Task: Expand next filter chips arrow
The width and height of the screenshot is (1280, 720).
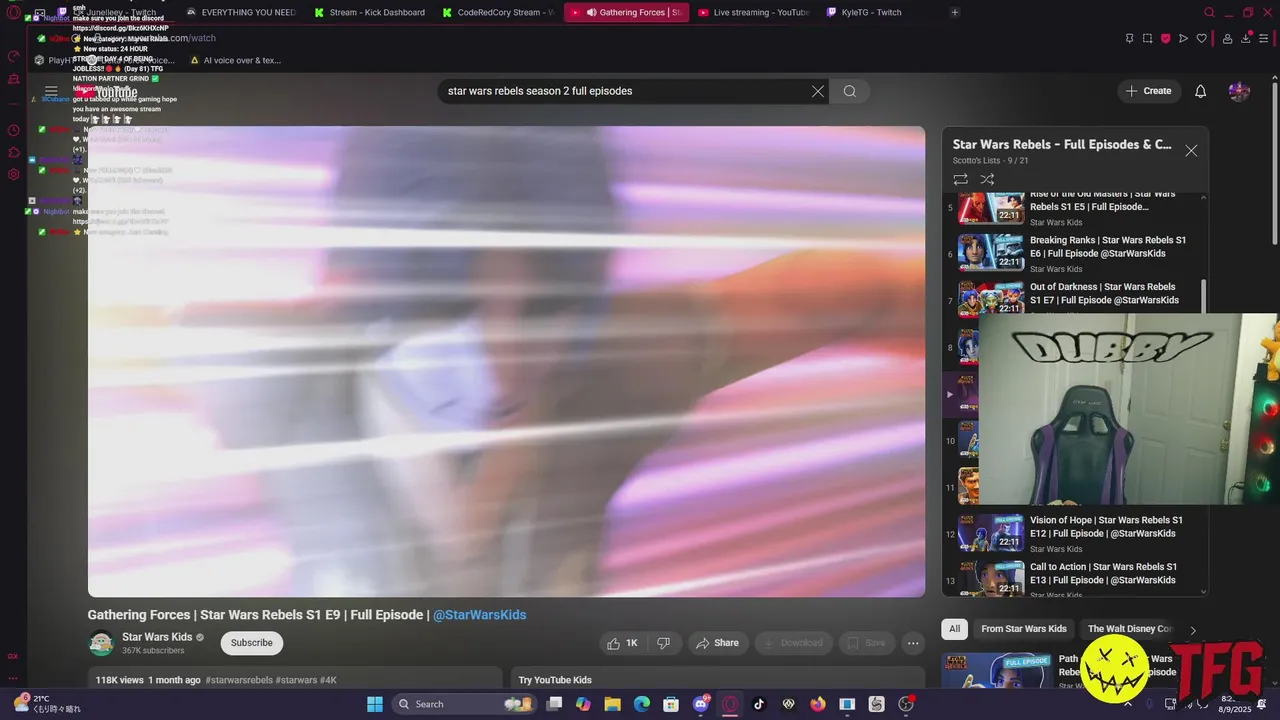Action: click(x=1193, y=630)
